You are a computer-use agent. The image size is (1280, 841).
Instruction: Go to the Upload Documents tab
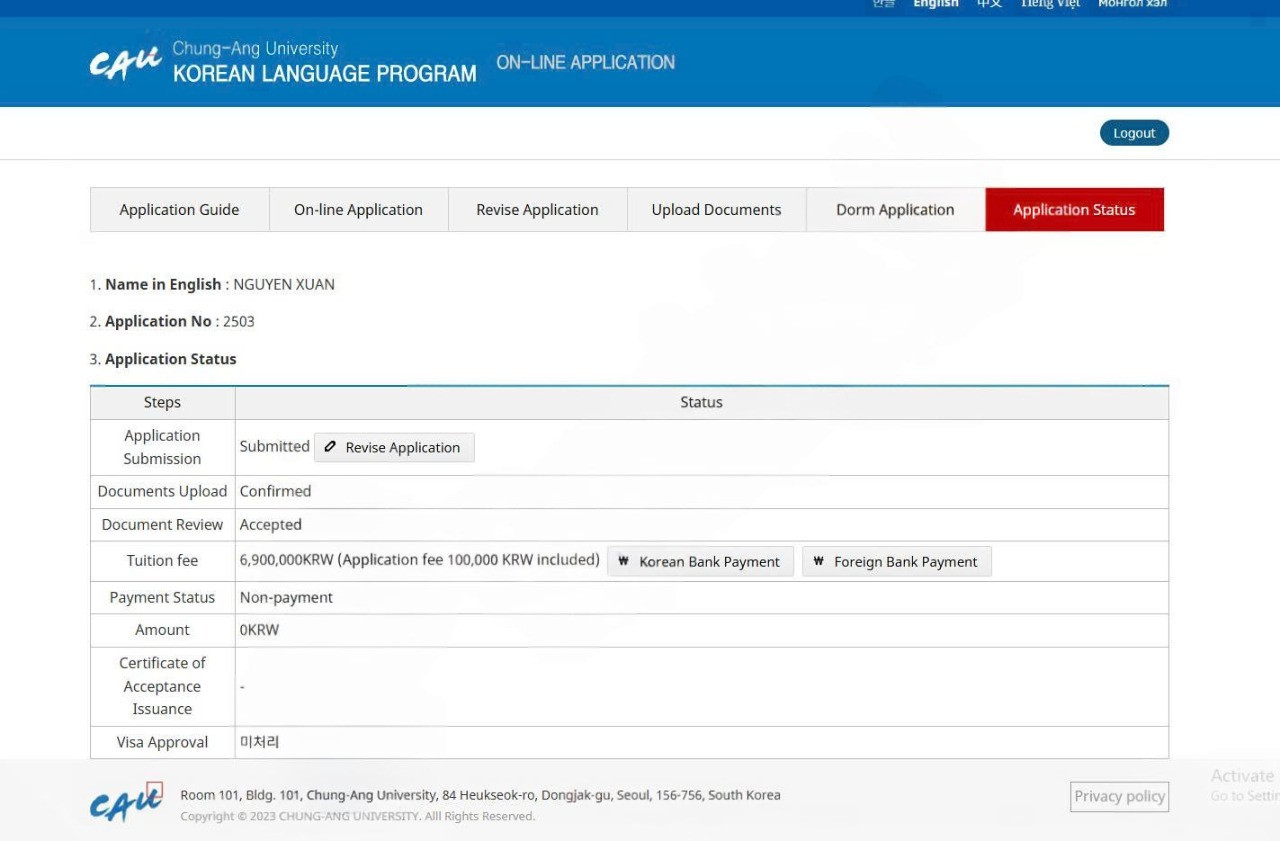(x=716, y=210)
